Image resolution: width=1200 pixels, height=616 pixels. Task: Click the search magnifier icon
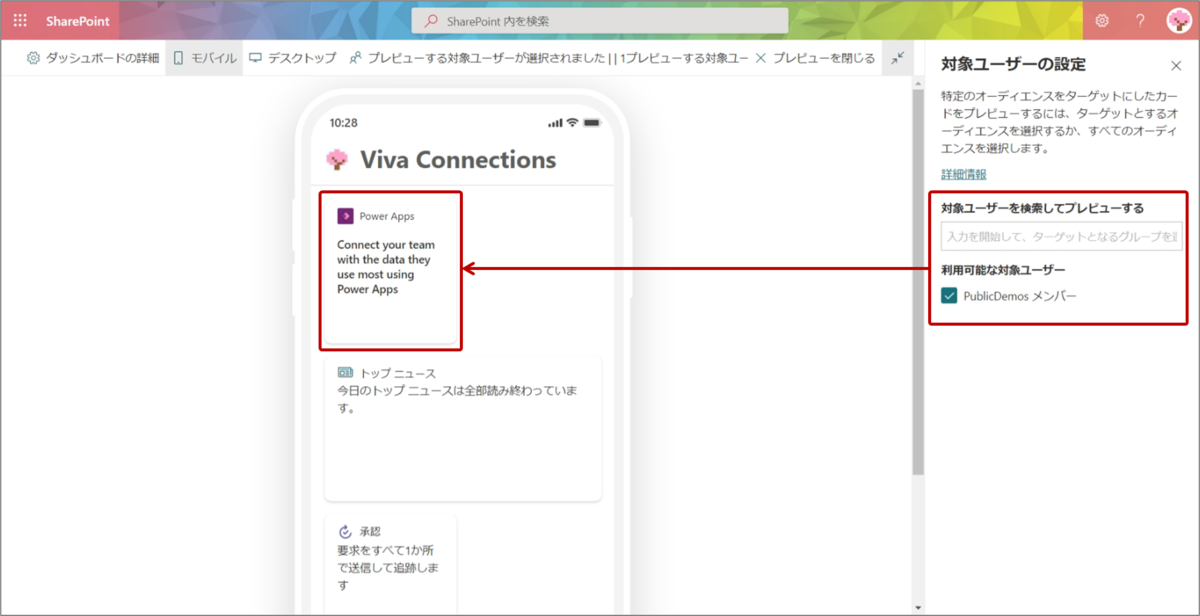pyautogui.click(x=431, y=21)
